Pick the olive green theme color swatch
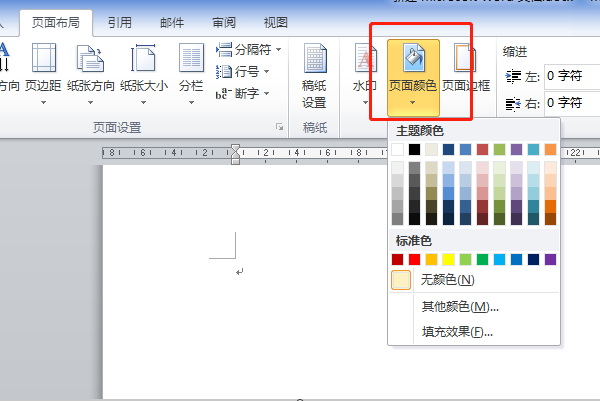Screen dimensions: 600x401 tap(499, 150)
